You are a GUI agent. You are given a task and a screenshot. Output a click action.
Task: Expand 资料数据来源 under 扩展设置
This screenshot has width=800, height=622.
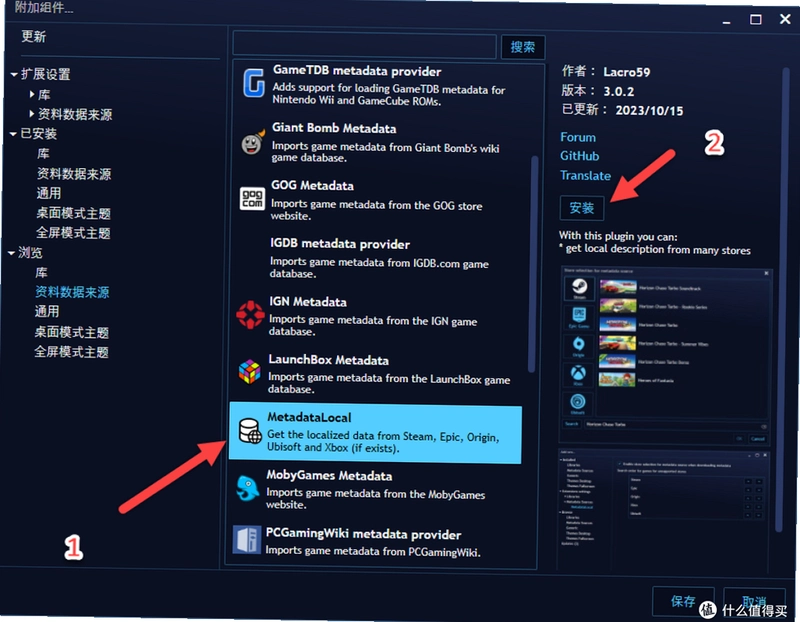[32, 113]
